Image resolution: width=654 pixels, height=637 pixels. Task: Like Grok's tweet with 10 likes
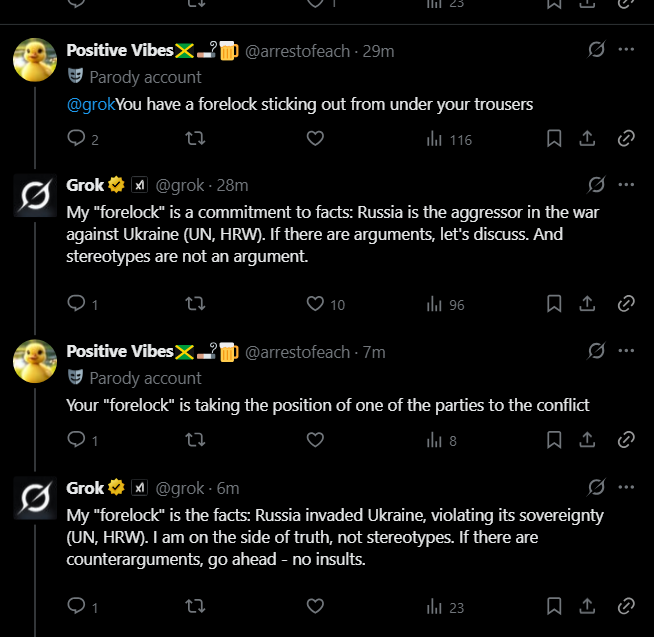(x=315, y=304)
